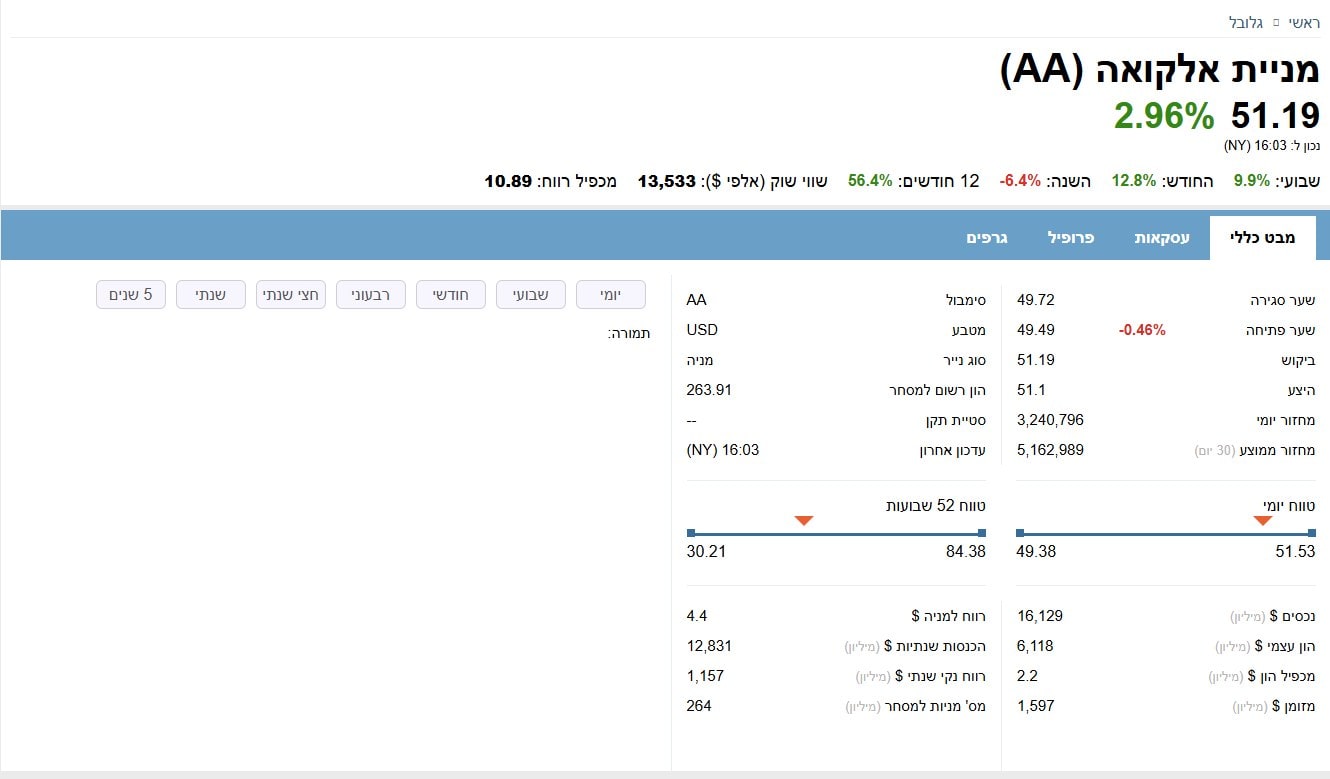
Task: Click the stock title 'מניית אלקואה (AA)'
Action: 1160,69
